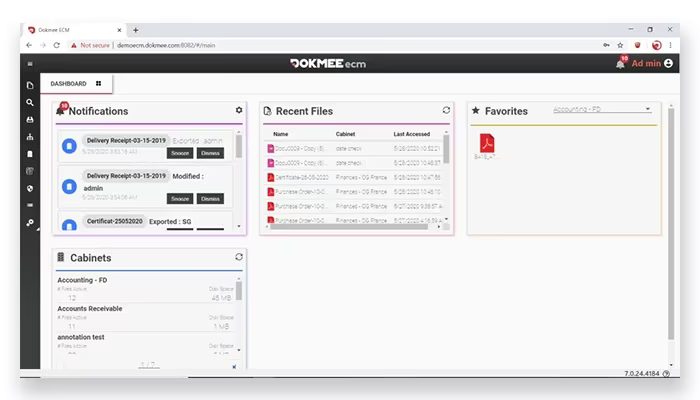
Task: Click the Notifications list scrollbar
Action: point(239,146)
